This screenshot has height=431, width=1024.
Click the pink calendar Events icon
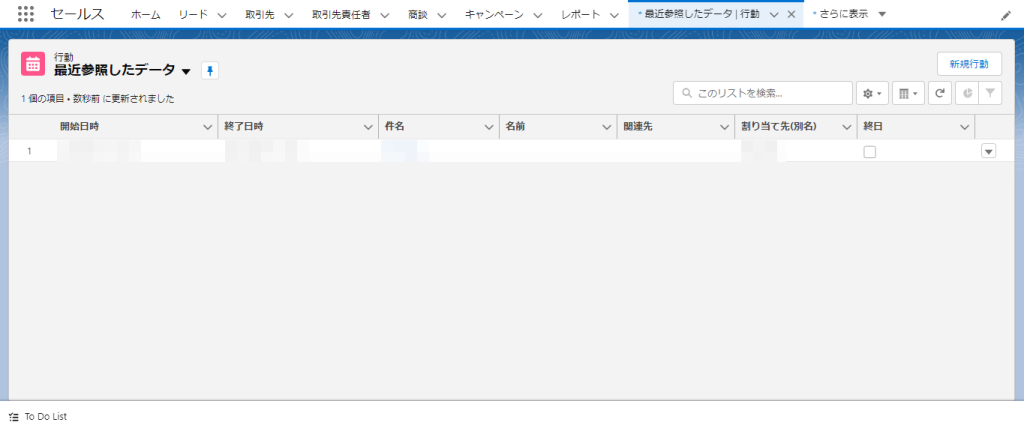click(33, 64)
